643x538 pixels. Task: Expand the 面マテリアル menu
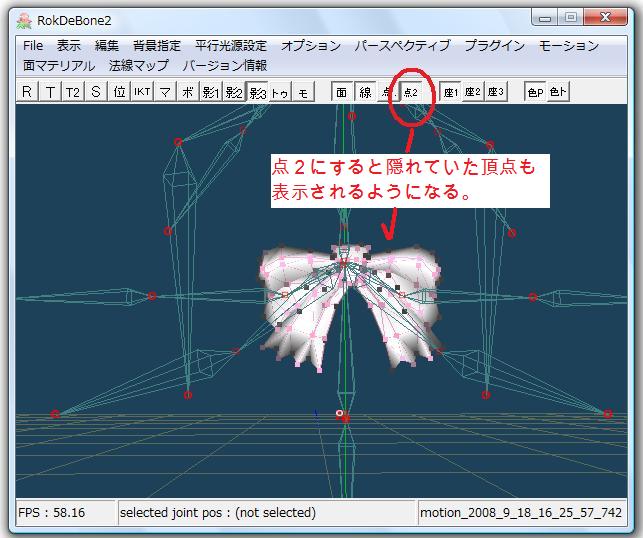coord(59,66)
